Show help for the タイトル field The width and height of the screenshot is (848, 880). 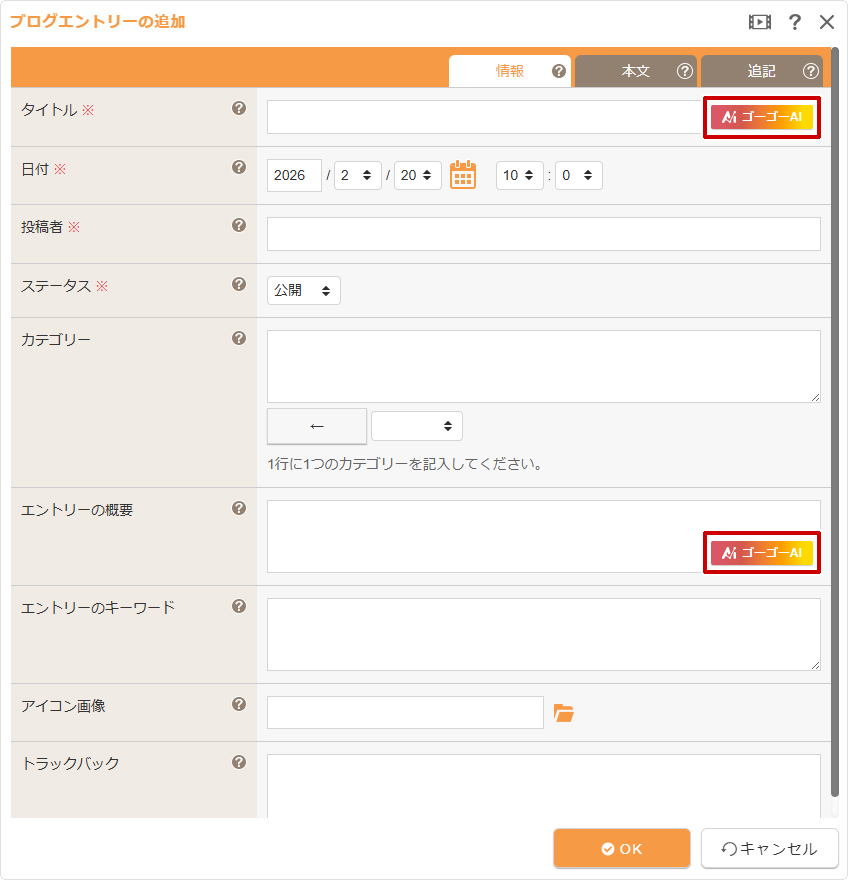[x=239, y=108]
